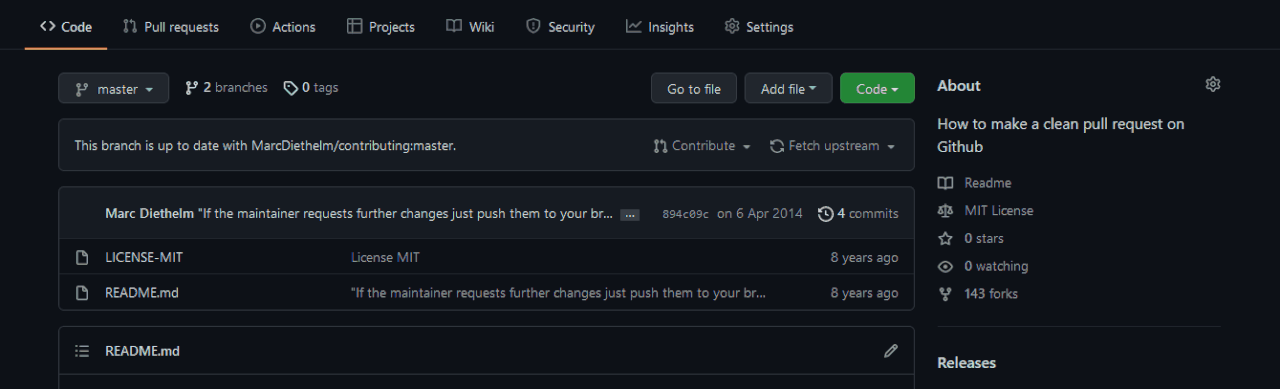Expand the Add file dropdown
The image size is (1280, 389).
[x=789, y=88]
